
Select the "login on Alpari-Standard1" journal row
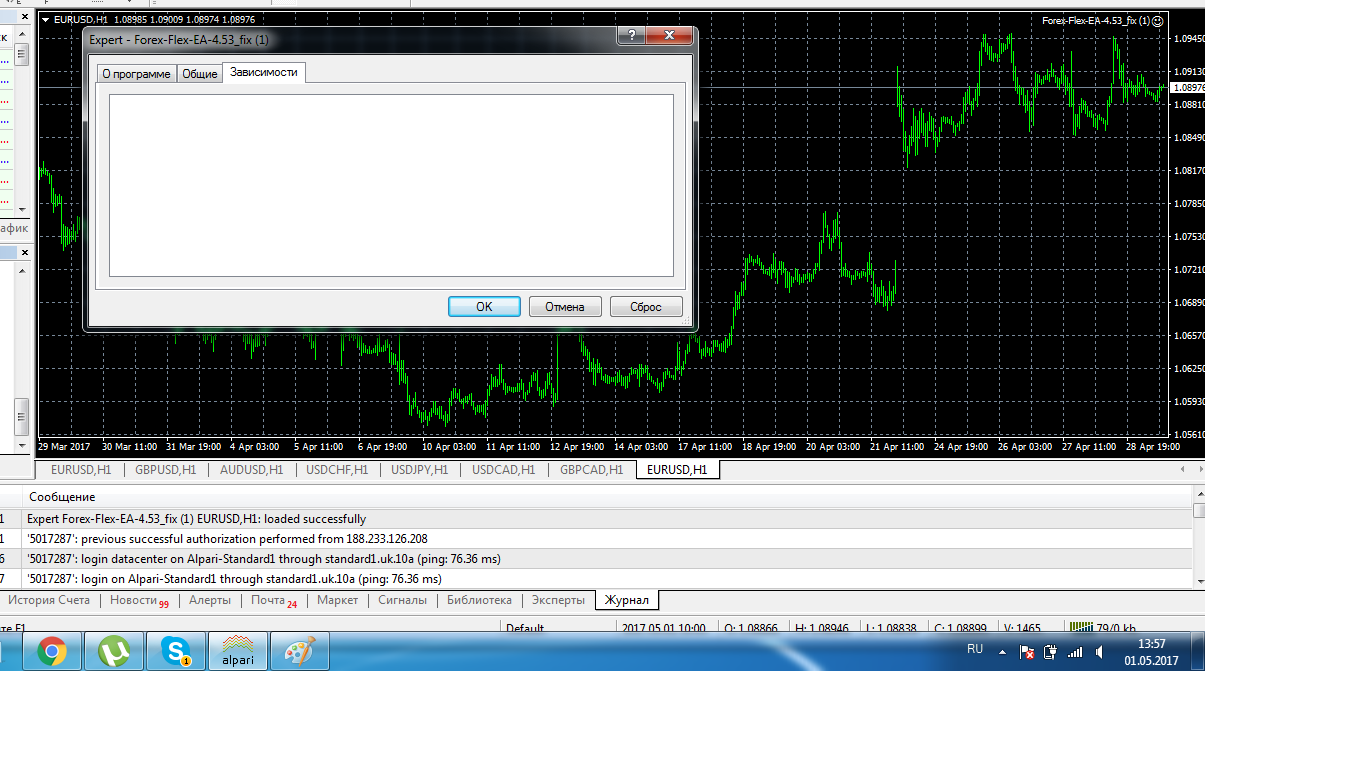pyautogui.click(x=596, y=579)
